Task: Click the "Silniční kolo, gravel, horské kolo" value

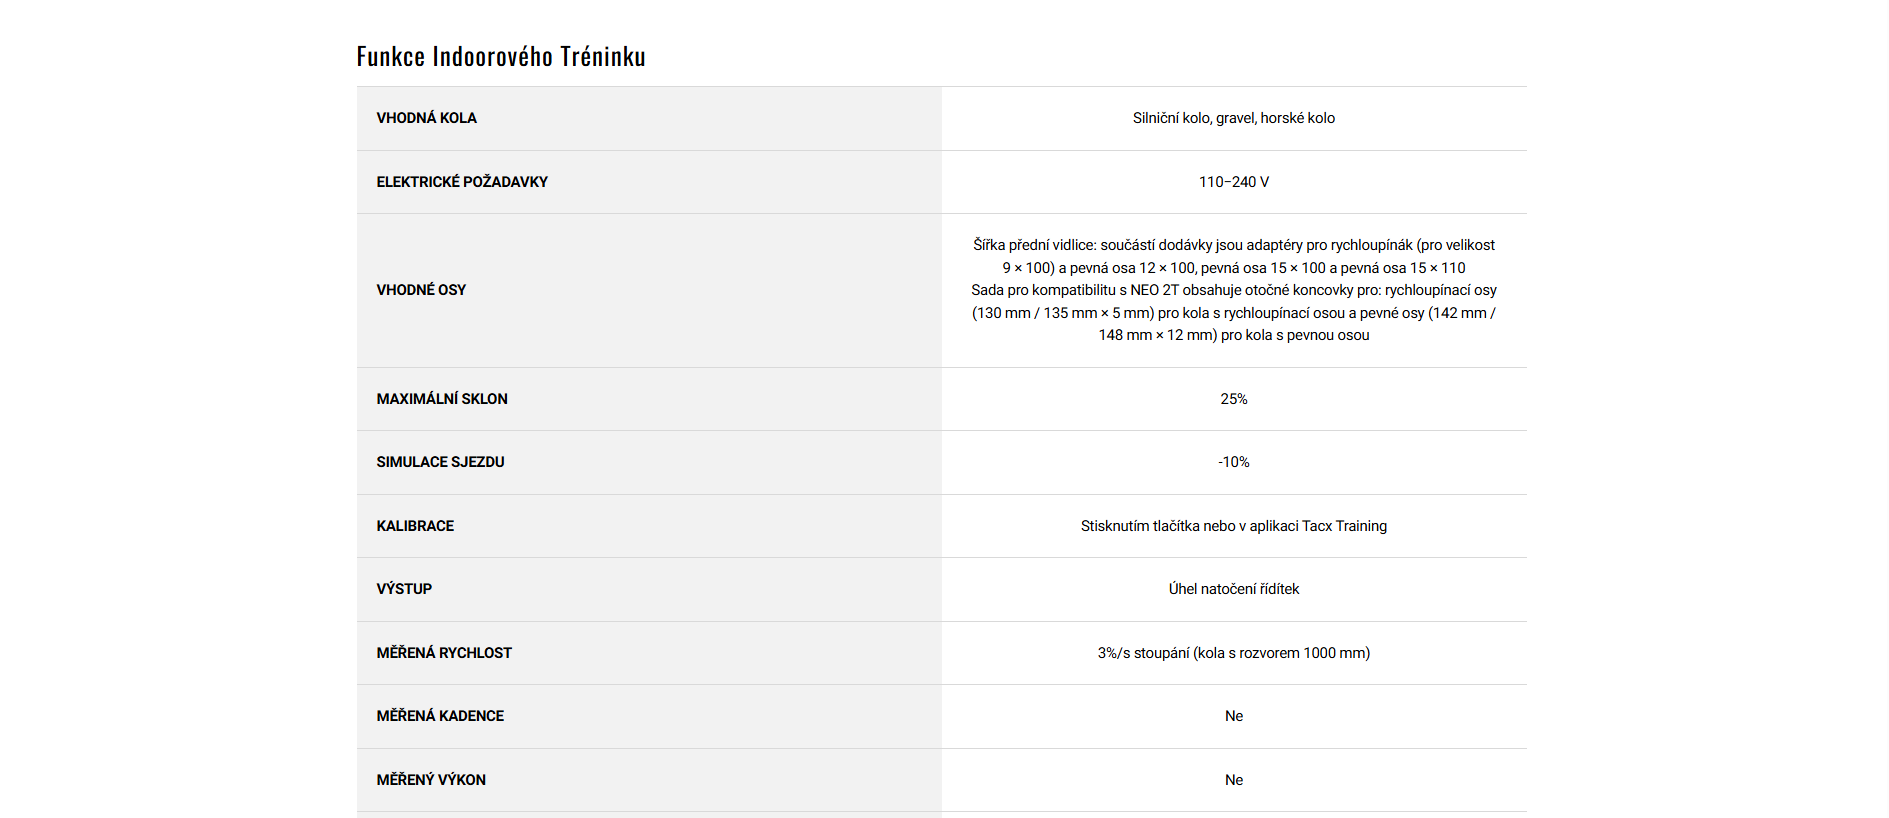Action: (1233, 118)
